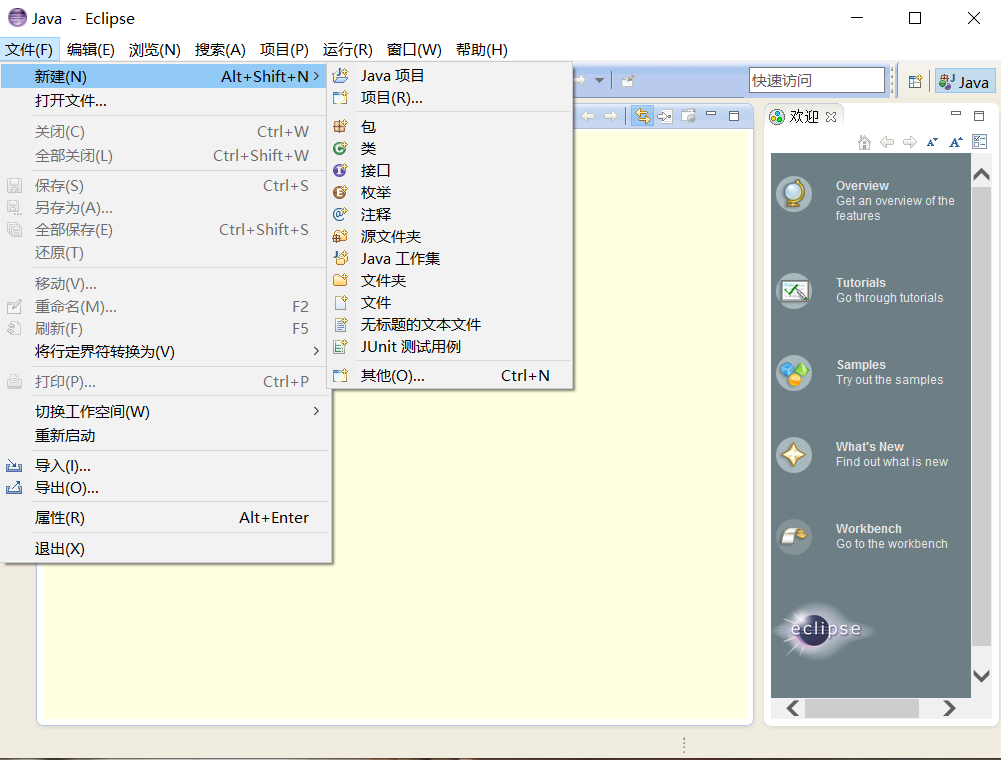Click the 项目(R)... wizard icon

[341, 98]
